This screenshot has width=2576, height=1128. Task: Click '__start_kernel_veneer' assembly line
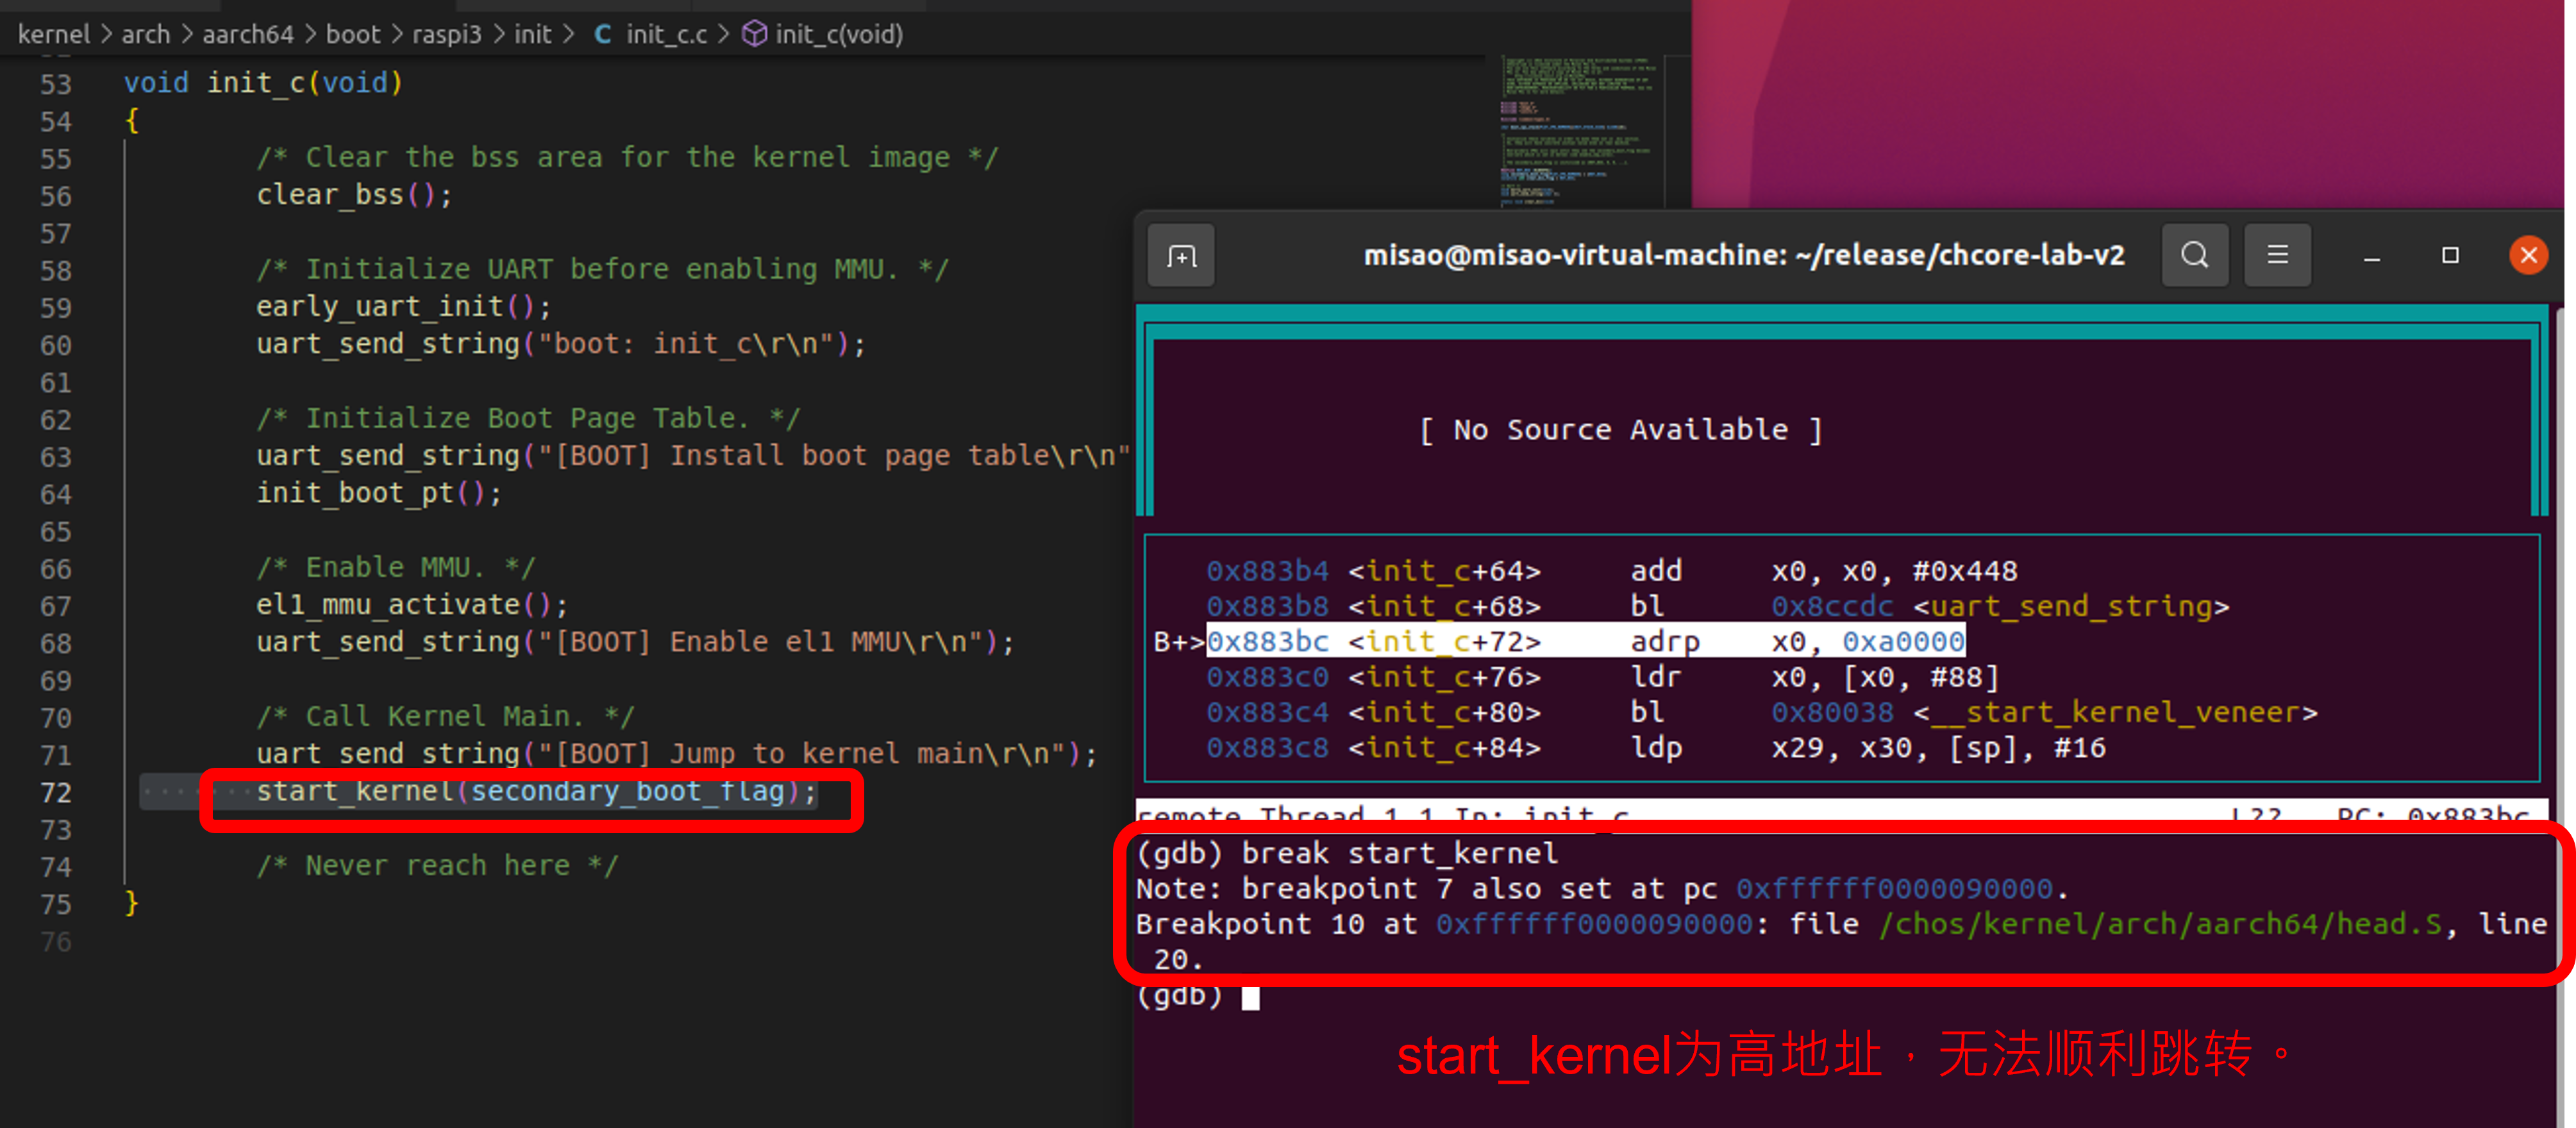click(x=1761, y=712)
